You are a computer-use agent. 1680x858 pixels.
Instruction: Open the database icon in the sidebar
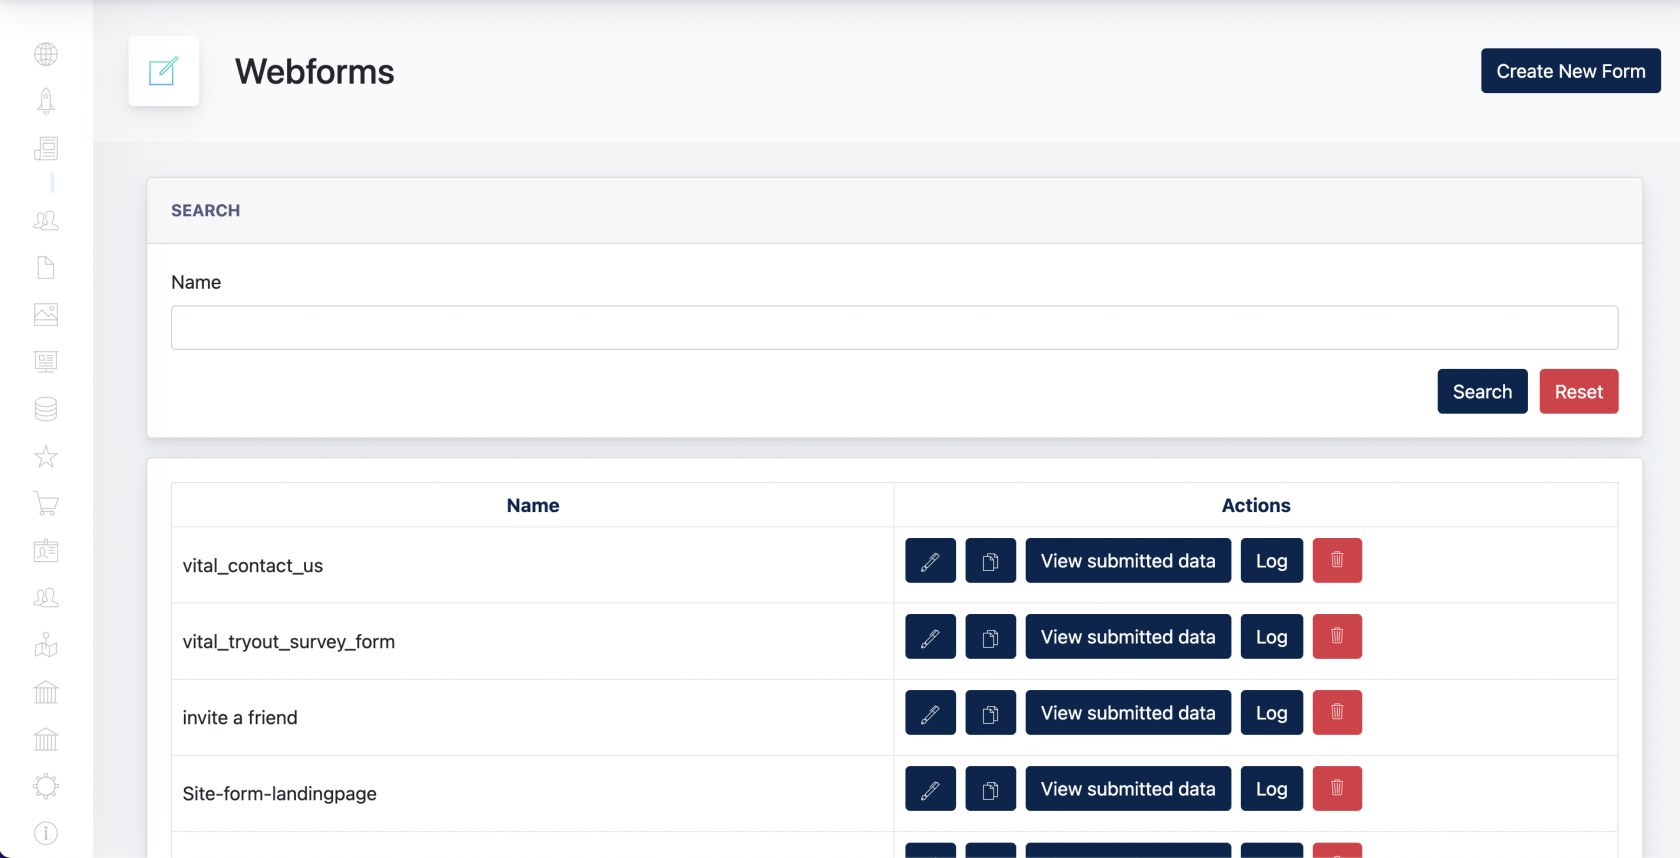(x=46, y=409)
